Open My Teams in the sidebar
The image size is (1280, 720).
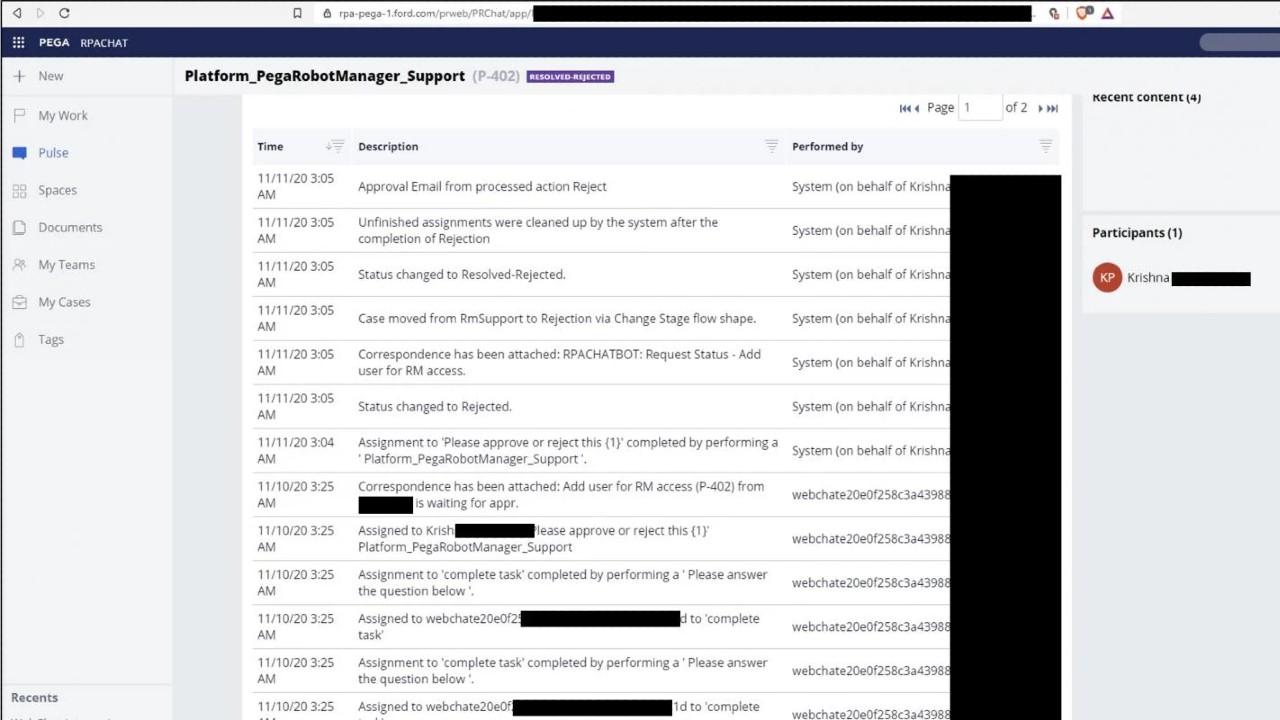pyautogui.click(x=67, y=265)
